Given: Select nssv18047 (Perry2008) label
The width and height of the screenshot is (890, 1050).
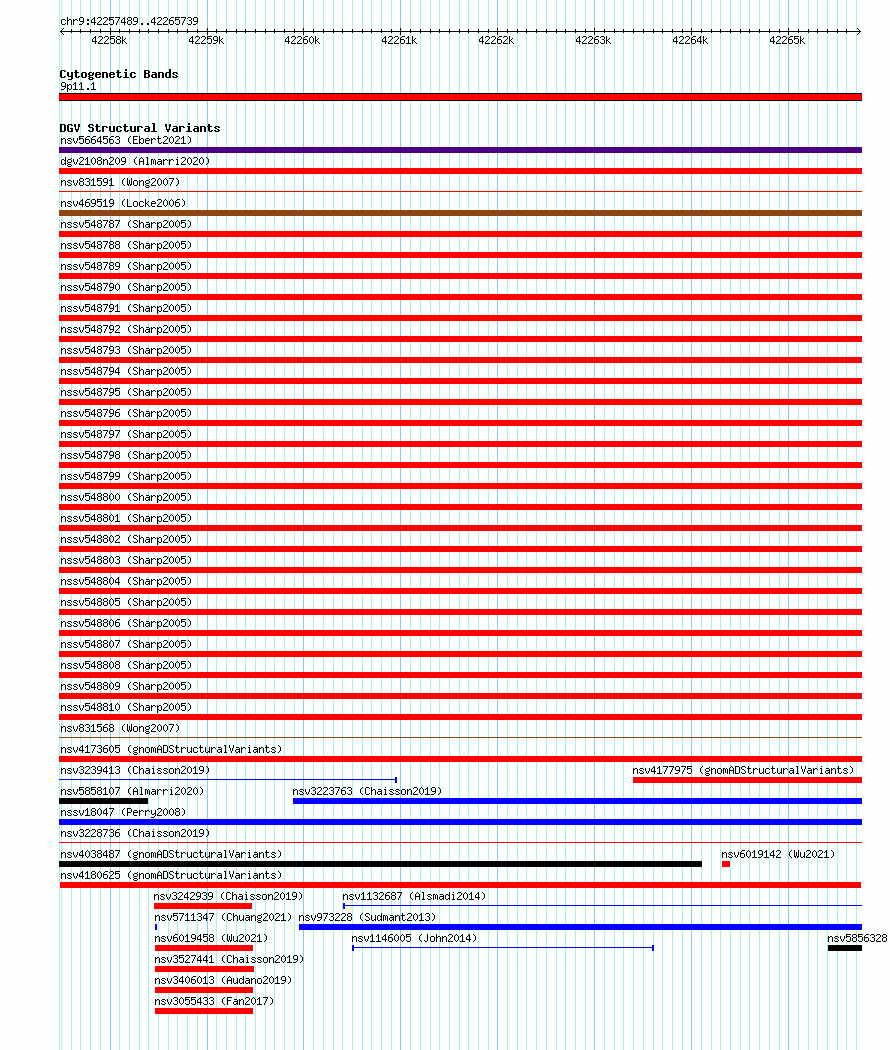Looking at the screenshot, I should [123, 812].
